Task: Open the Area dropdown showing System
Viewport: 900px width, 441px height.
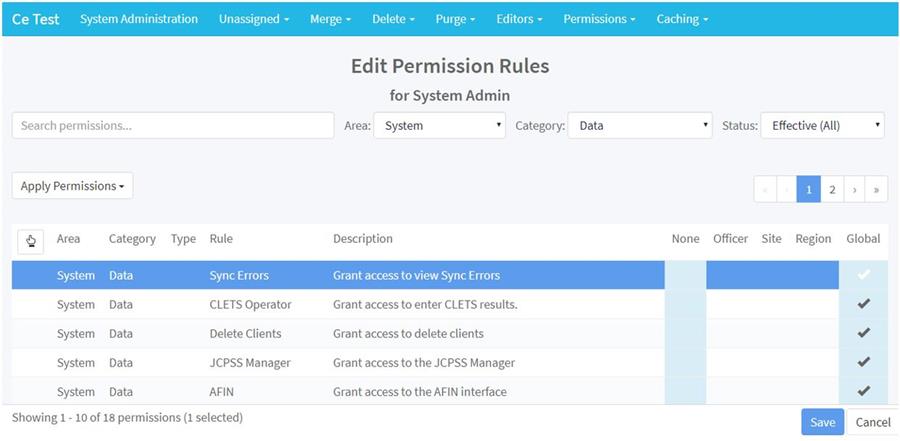Action: pyautogui.click(x=439, y=126)
